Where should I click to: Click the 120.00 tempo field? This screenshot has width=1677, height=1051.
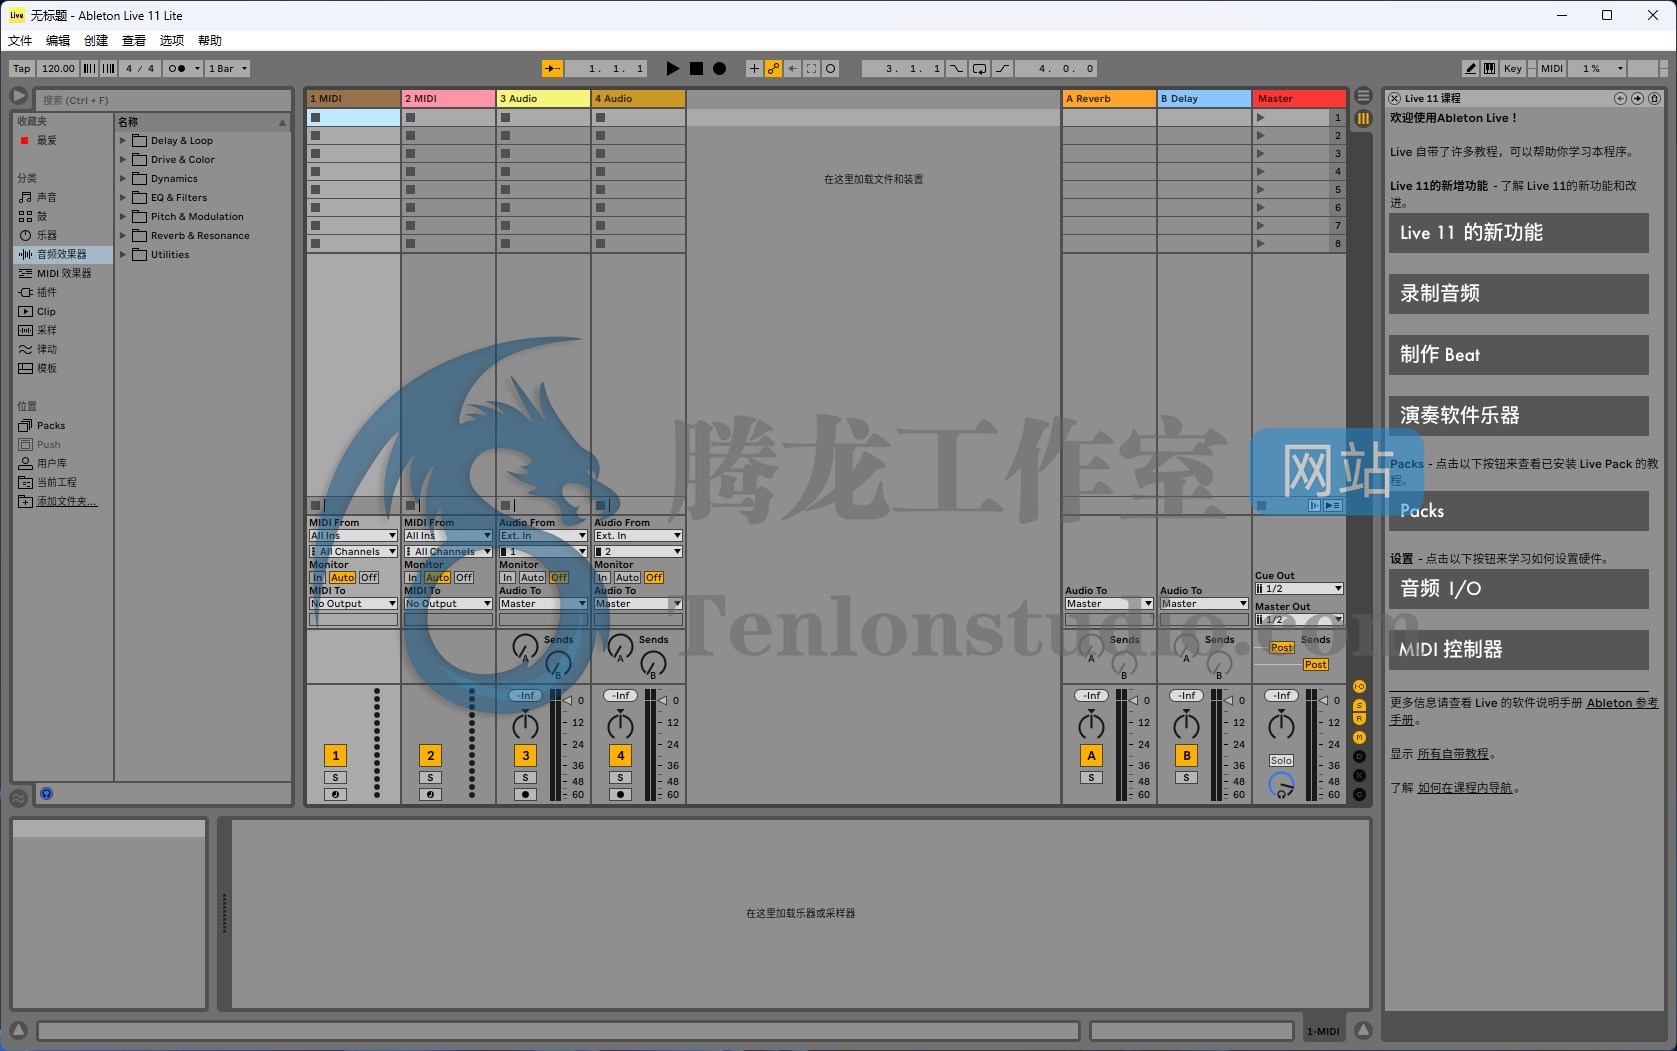click(58, 69)
